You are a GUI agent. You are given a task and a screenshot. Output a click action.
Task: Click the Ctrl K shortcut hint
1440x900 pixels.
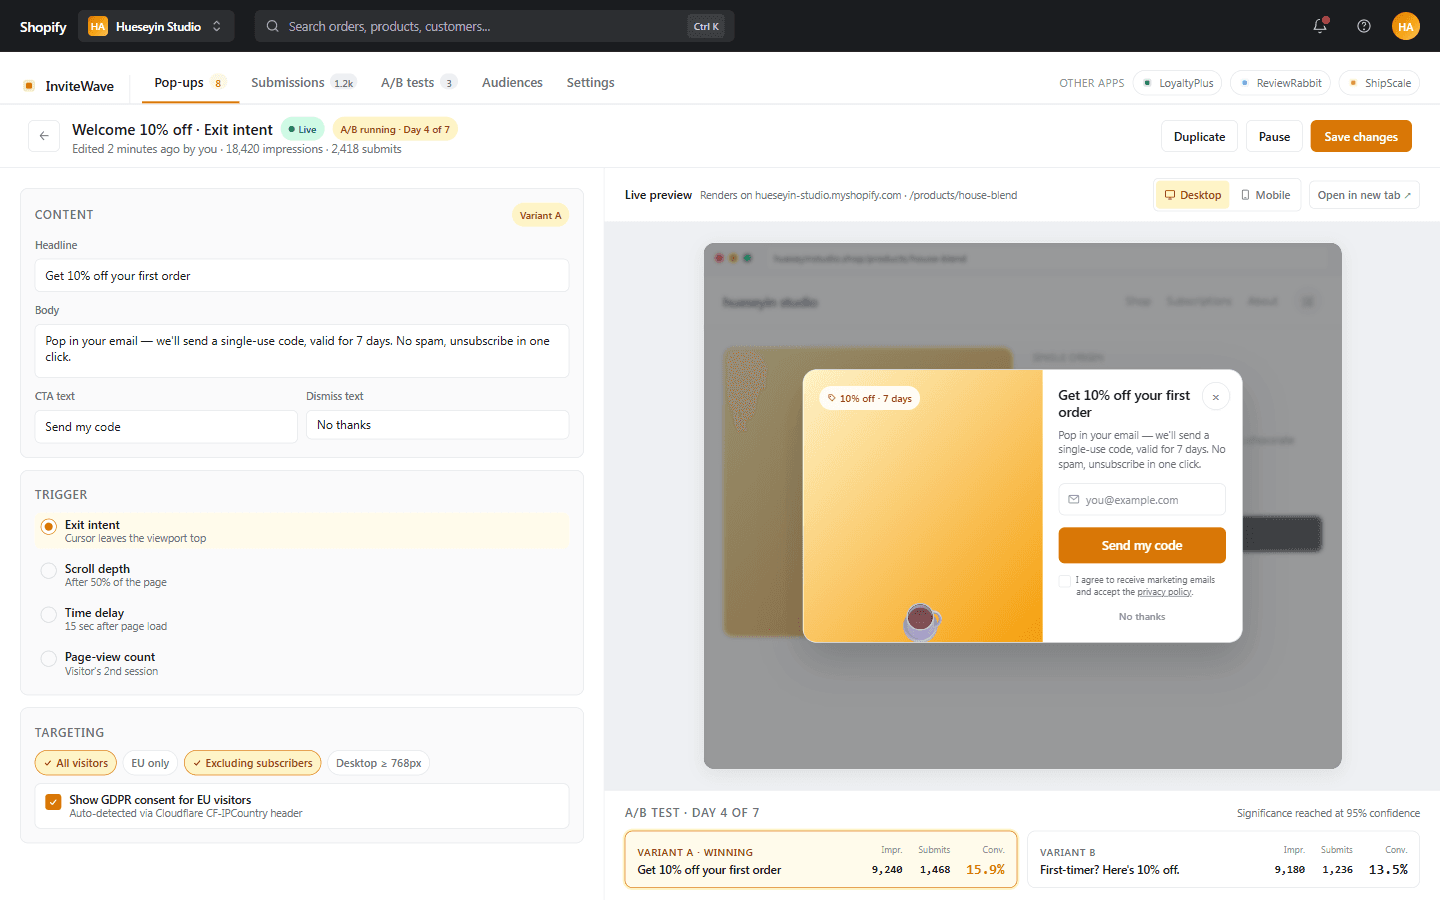click(x=707, y=26)
